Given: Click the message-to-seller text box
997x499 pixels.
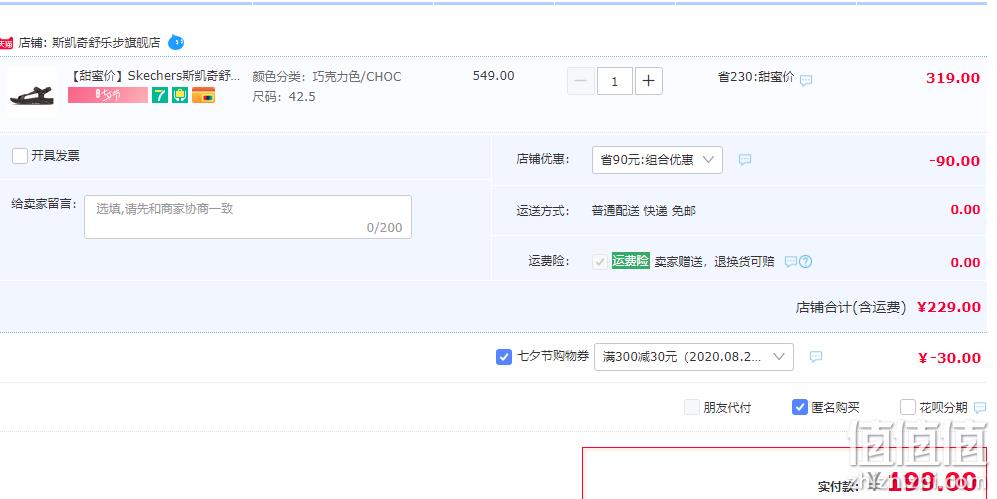Looking at the screenshot, I should 248,217.
